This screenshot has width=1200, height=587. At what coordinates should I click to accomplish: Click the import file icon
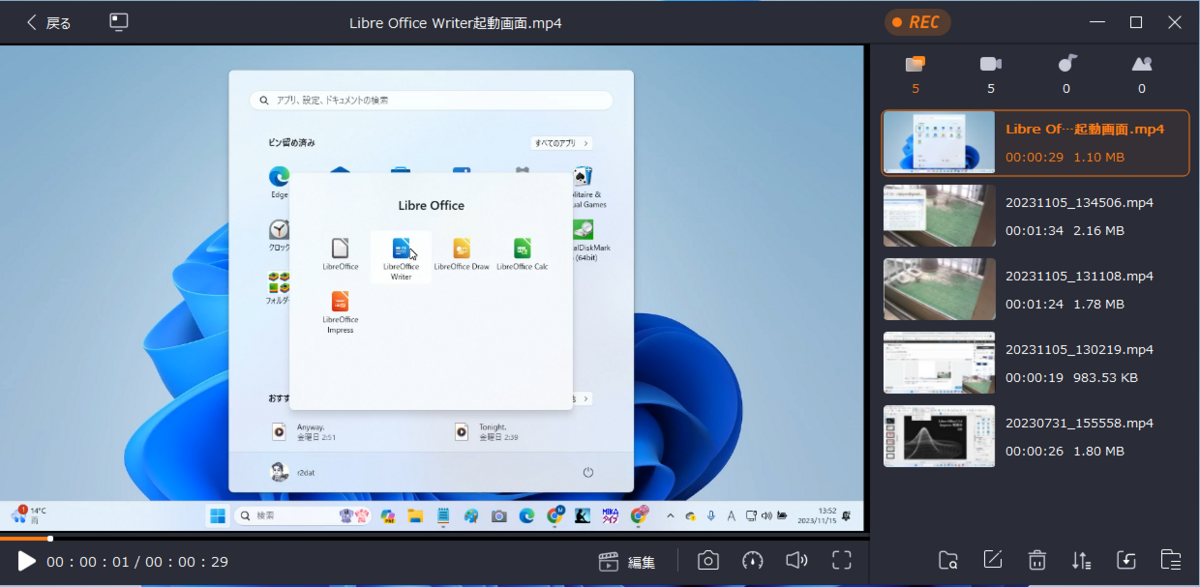(x=1126, y=560)
